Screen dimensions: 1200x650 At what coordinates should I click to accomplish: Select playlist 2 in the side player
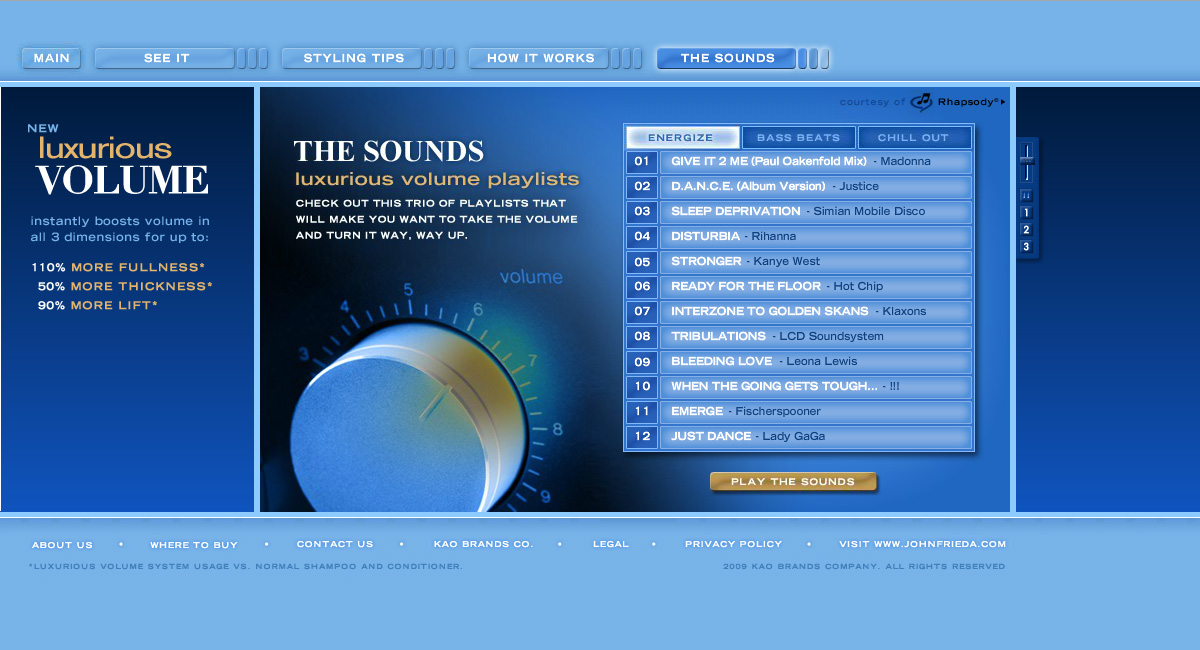click(x=1026, y=230)
